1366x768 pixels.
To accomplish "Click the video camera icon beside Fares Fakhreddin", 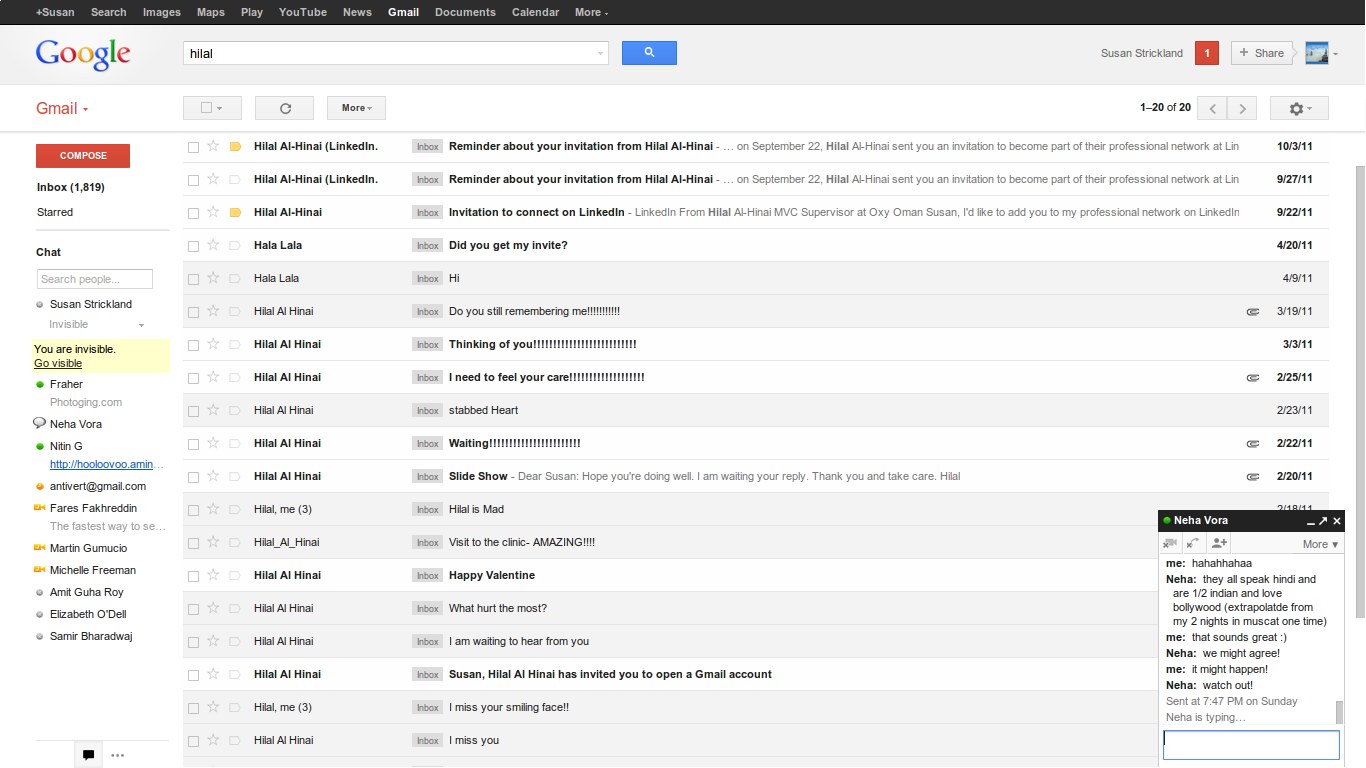I will pyautogui.click(x=39, y=508).
